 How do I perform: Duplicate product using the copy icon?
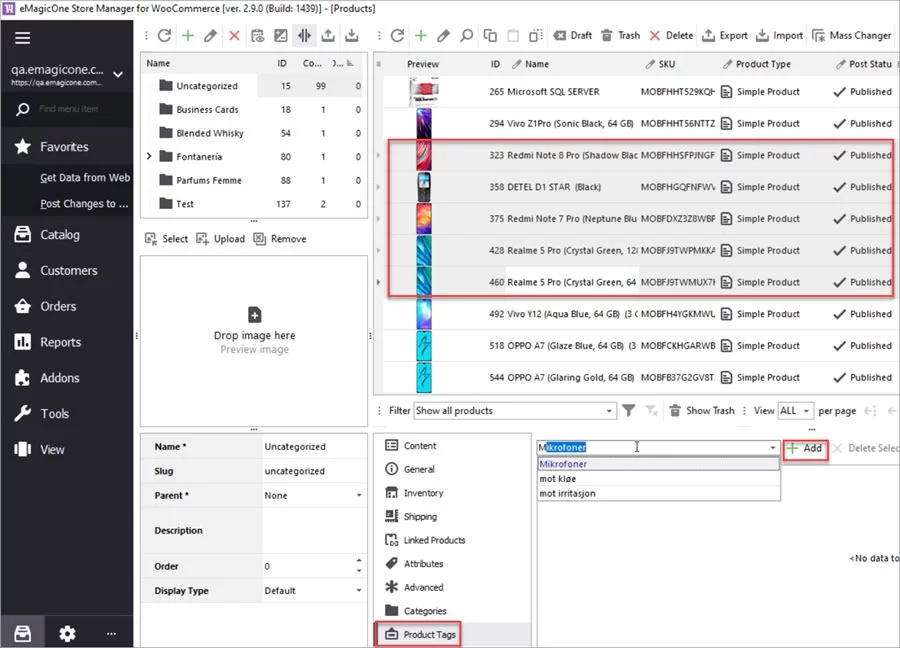490,34
